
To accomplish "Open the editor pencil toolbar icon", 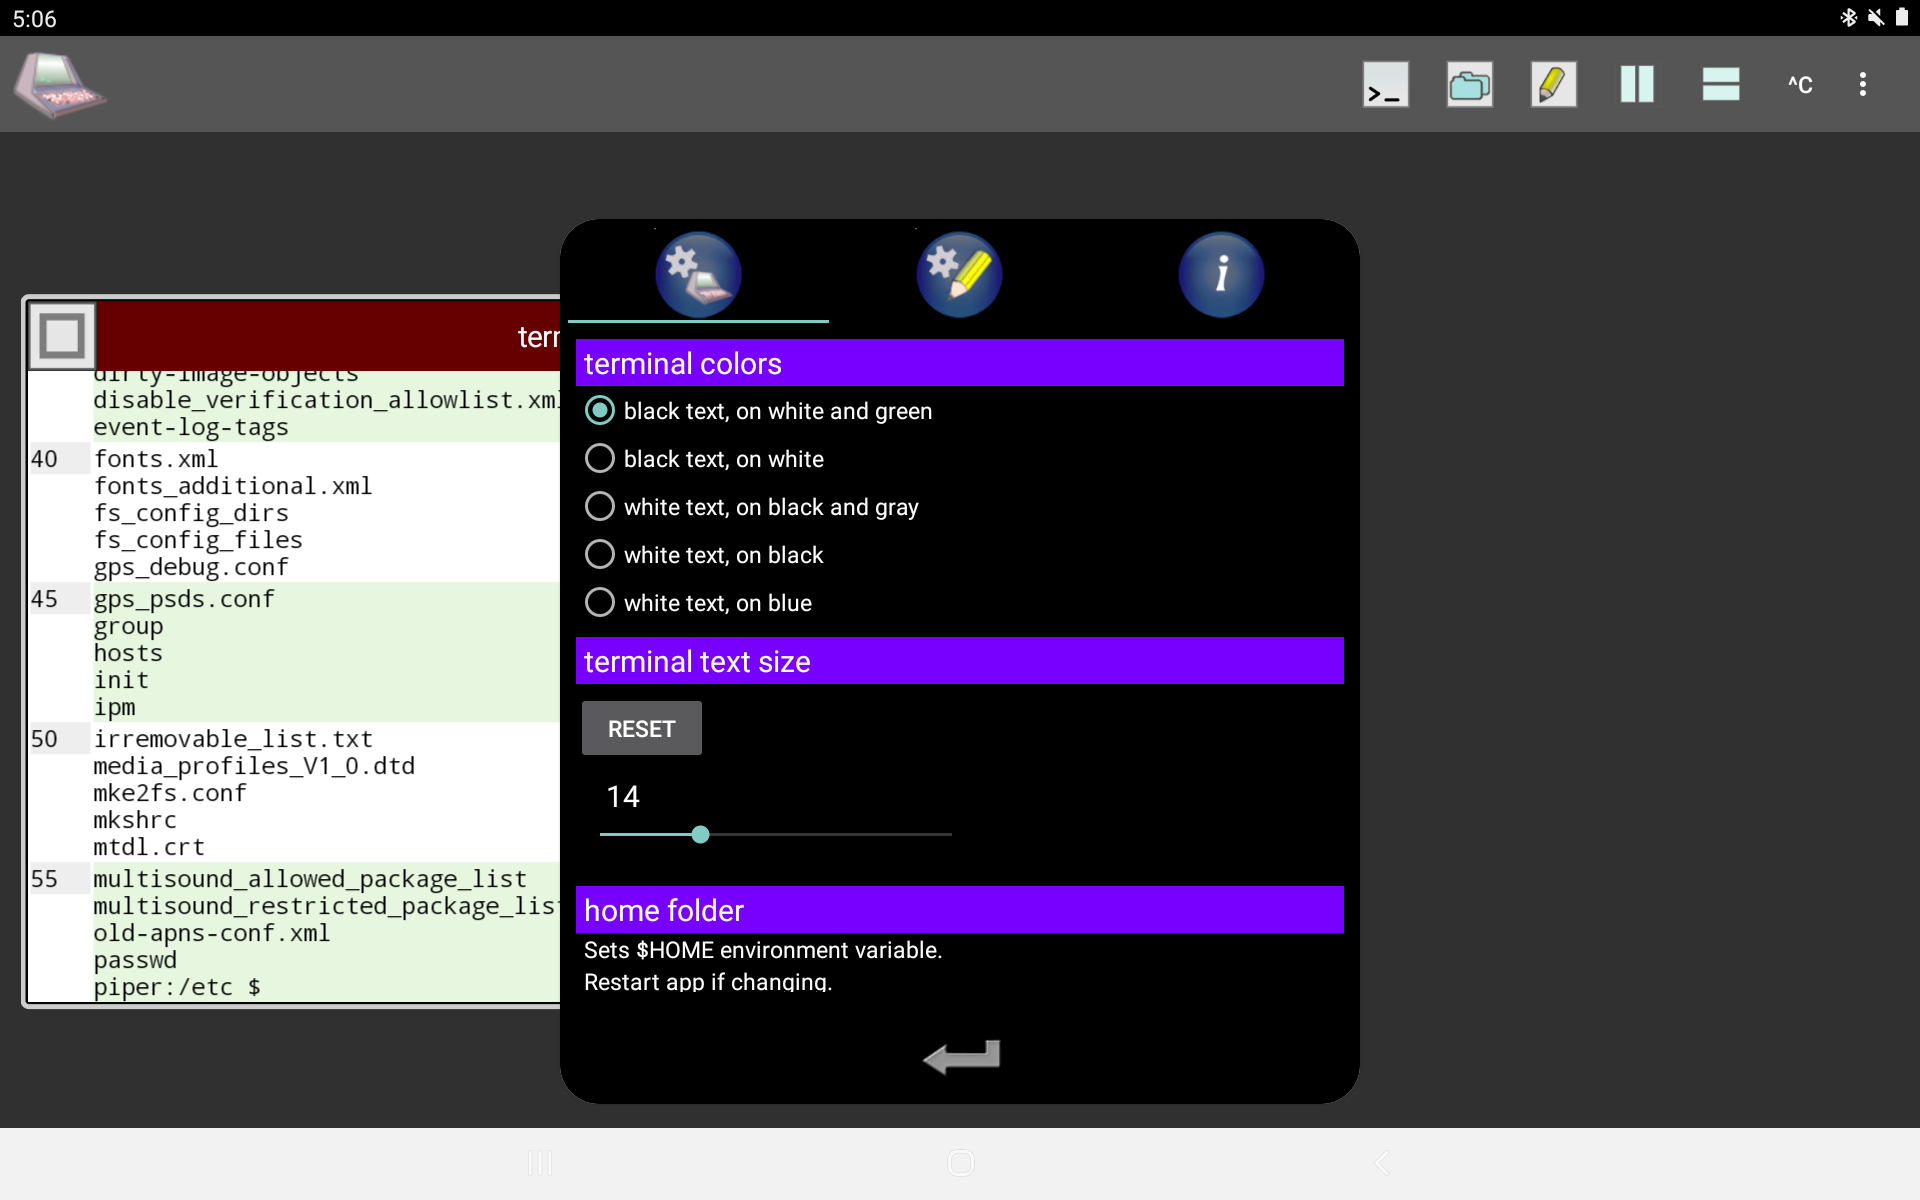I will [x=1553, y=85].
